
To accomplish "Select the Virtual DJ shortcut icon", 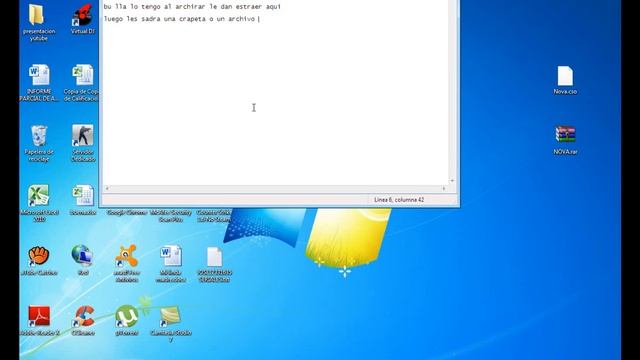I will 82,16.
